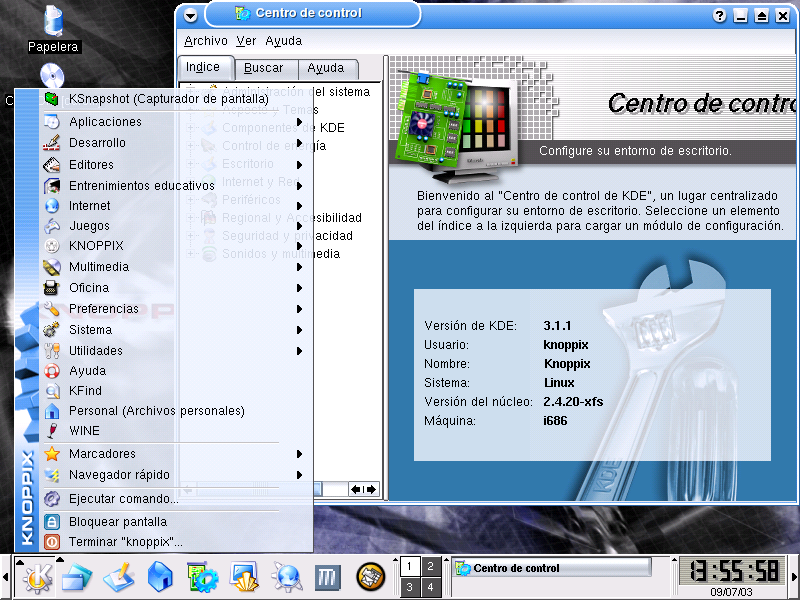Choose Terminar "knoppix" to log out
The height and width of the screenshot is (600, 800).
[125, 542]
